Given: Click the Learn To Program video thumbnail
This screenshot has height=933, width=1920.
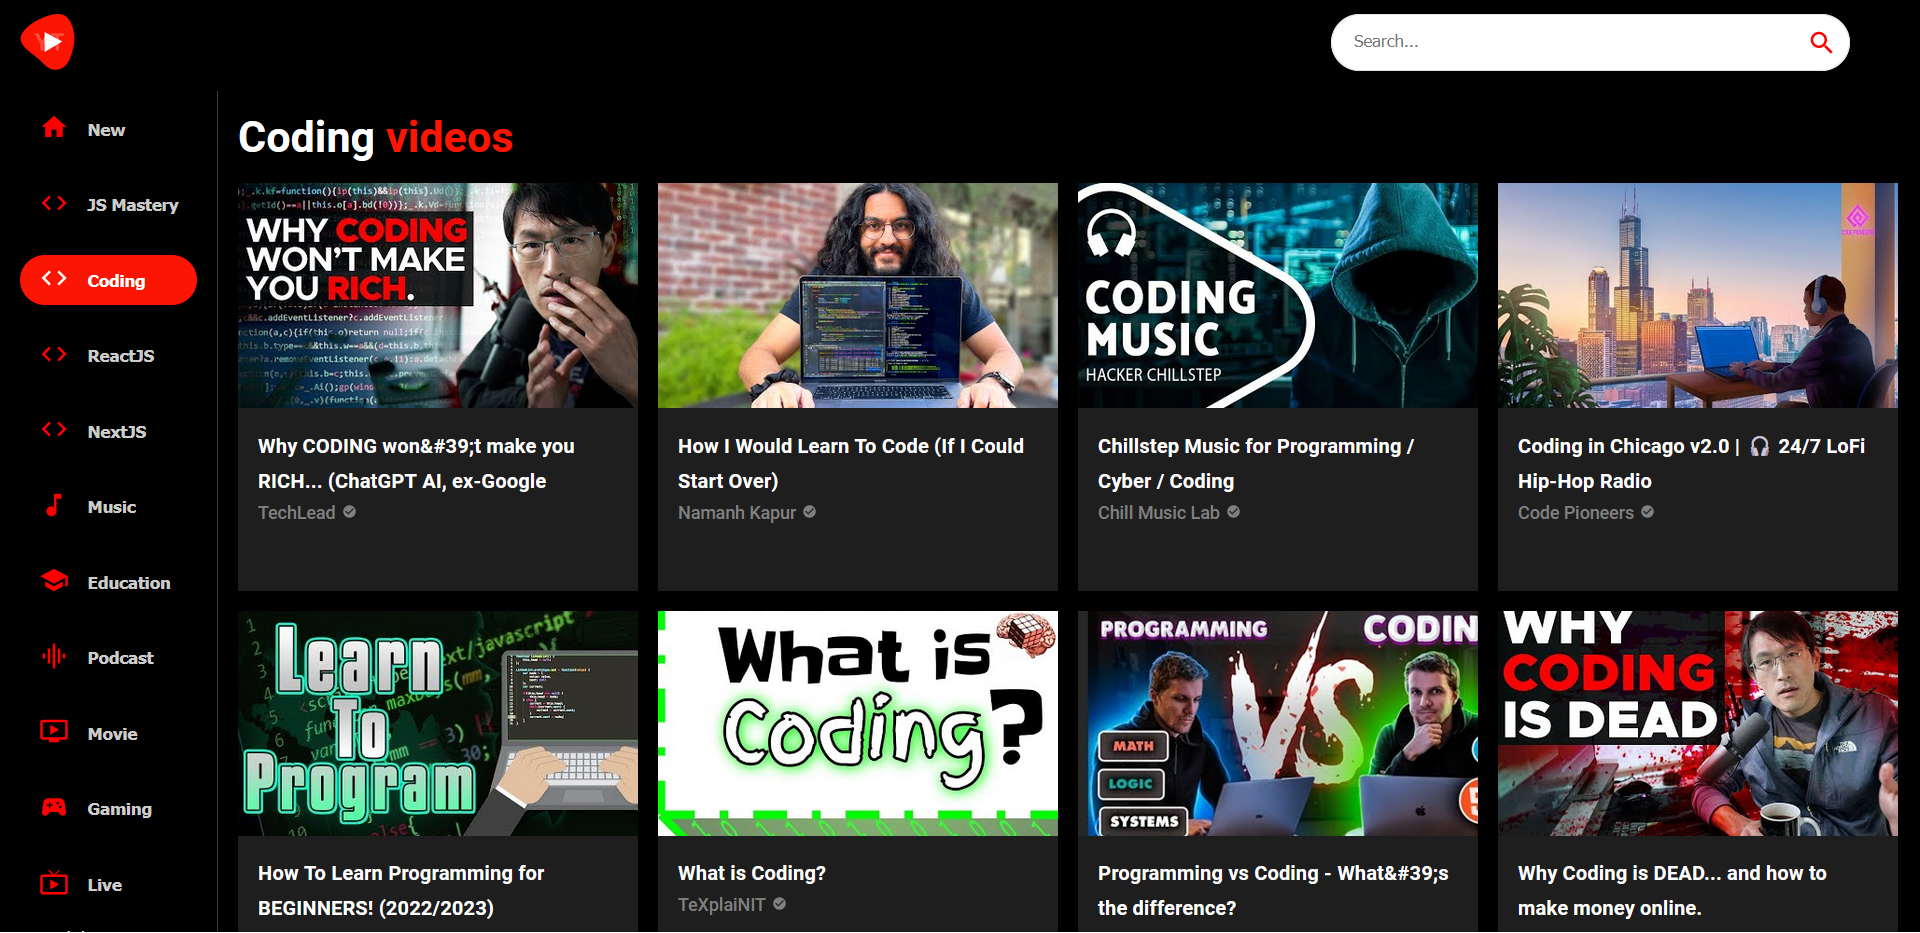Looking at the screenshot, I should [437, 722].
